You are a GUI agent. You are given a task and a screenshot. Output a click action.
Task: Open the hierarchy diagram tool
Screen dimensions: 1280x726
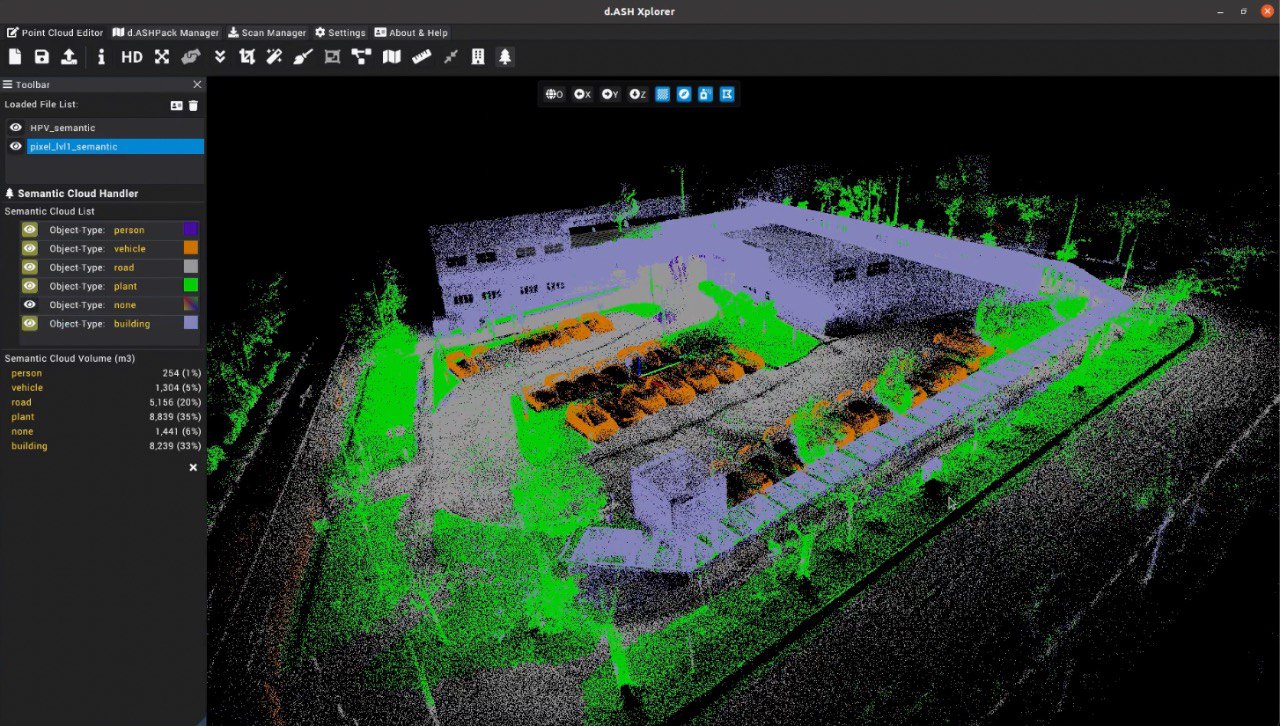click(361, 57)
